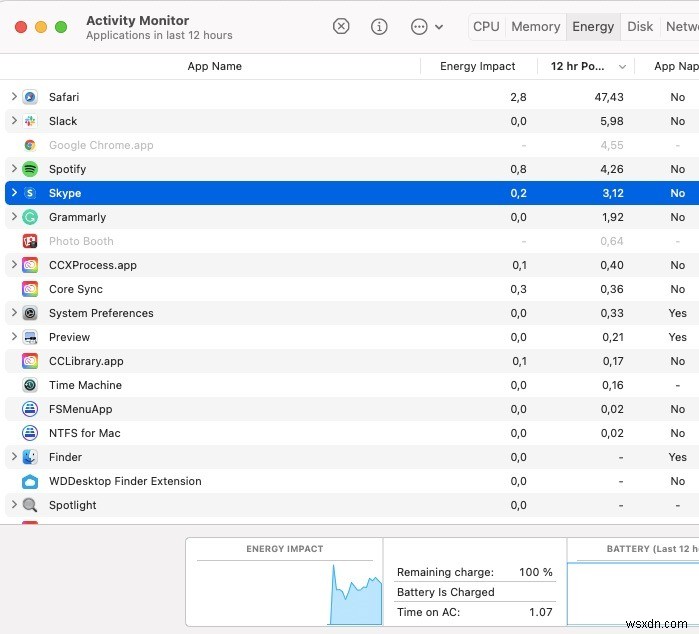Select the Photo Booth row
This screenshot has width=699, height=634.
(352, 241)
